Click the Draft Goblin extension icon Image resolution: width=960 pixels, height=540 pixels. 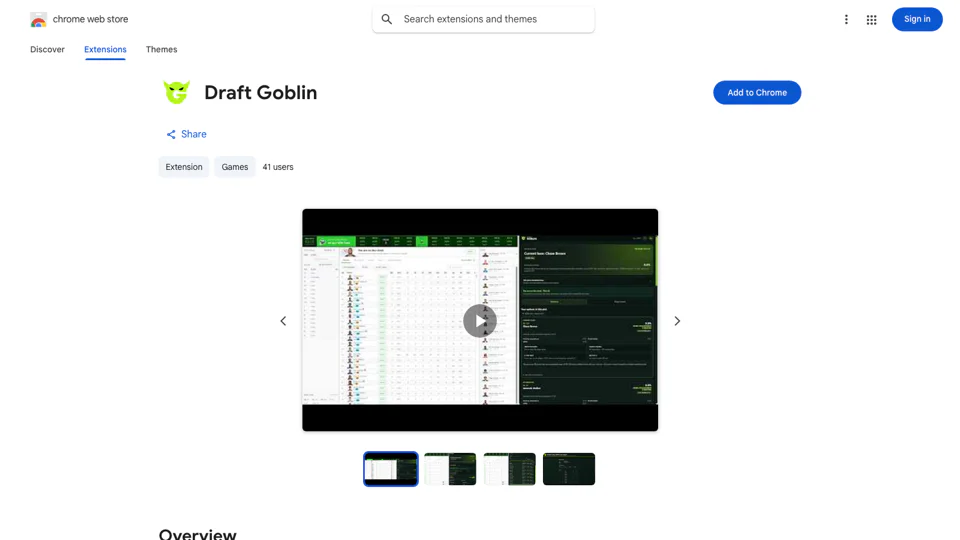[x=176, y=92]
